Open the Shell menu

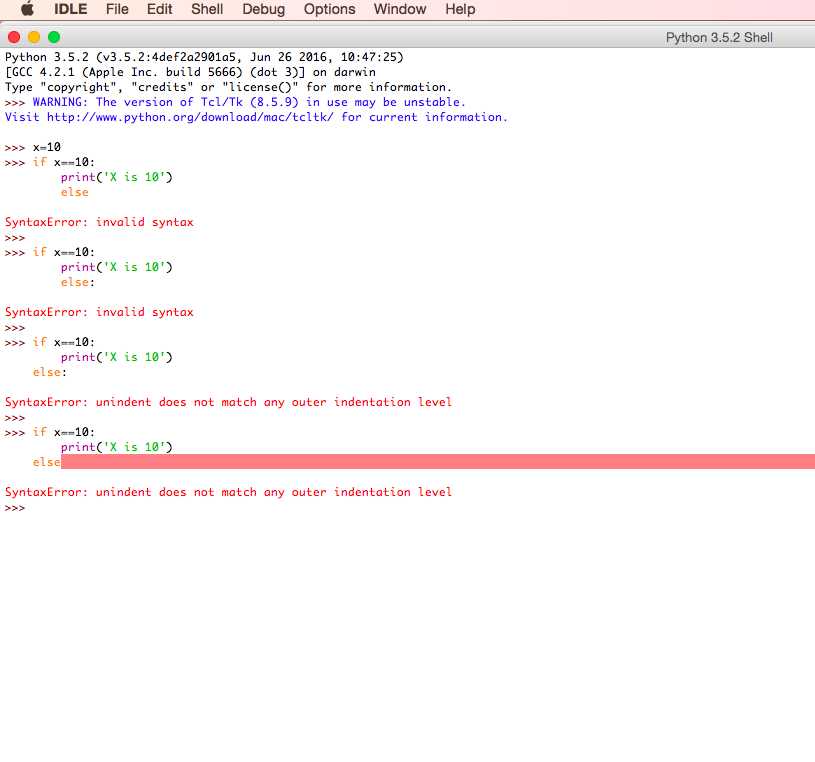(x=207, y=9)
